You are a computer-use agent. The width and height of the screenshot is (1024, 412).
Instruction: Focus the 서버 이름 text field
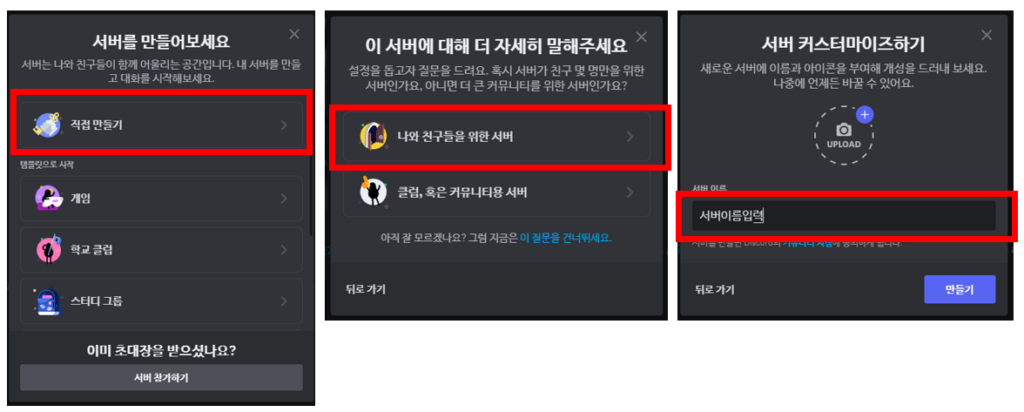point(844,215)
